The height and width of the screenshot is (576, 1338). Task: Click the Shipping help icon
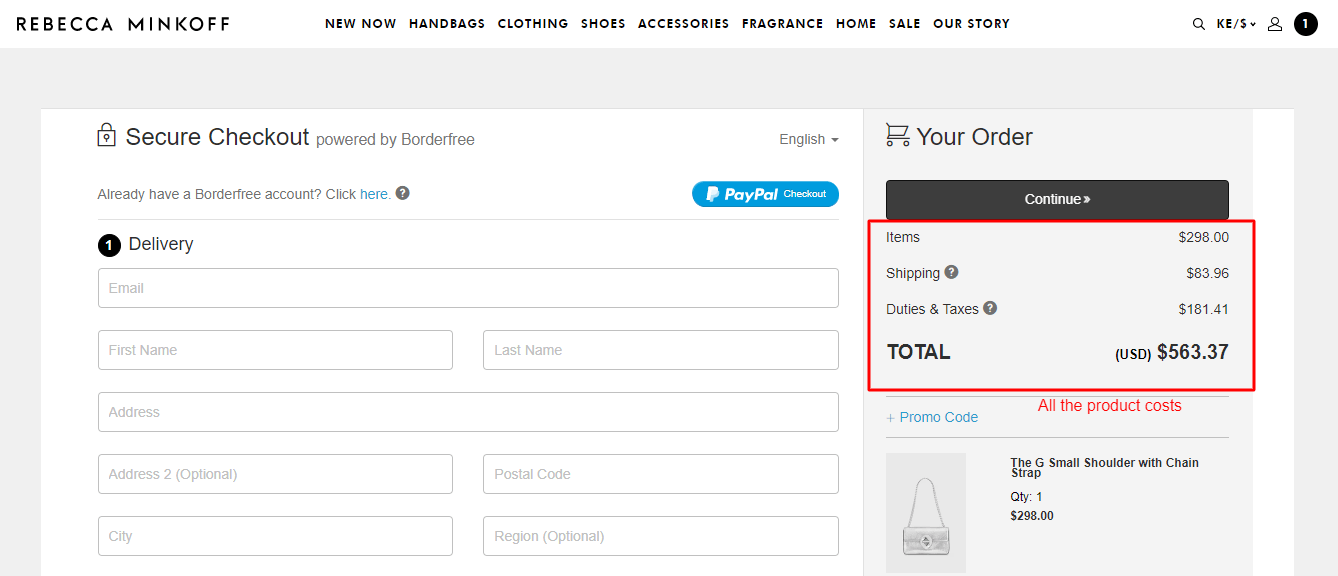pyautogui.click(x=952, y=272)
